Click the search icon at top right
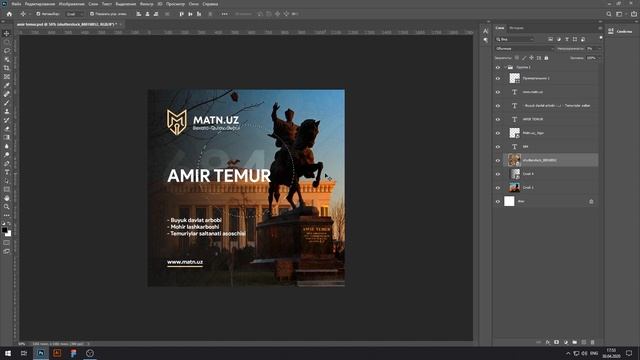Viewport: 640px width, 360px height. 609,14
